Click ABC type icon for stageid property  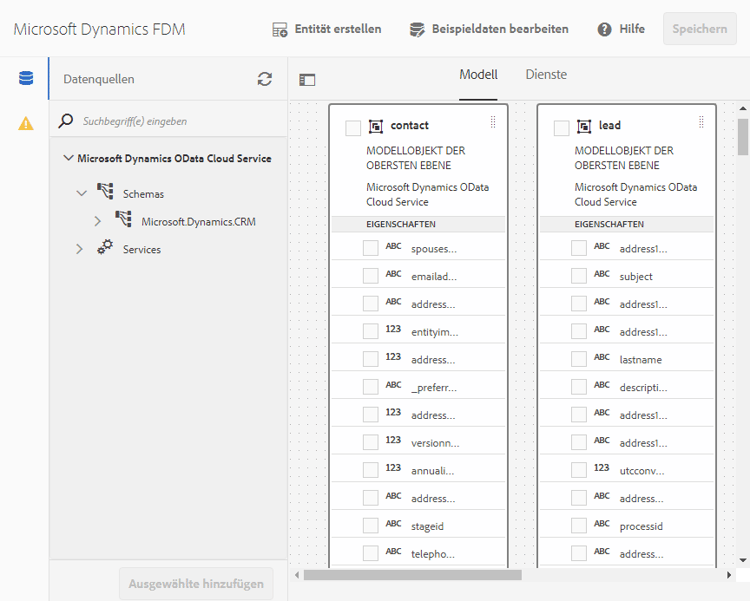(394, 523)
